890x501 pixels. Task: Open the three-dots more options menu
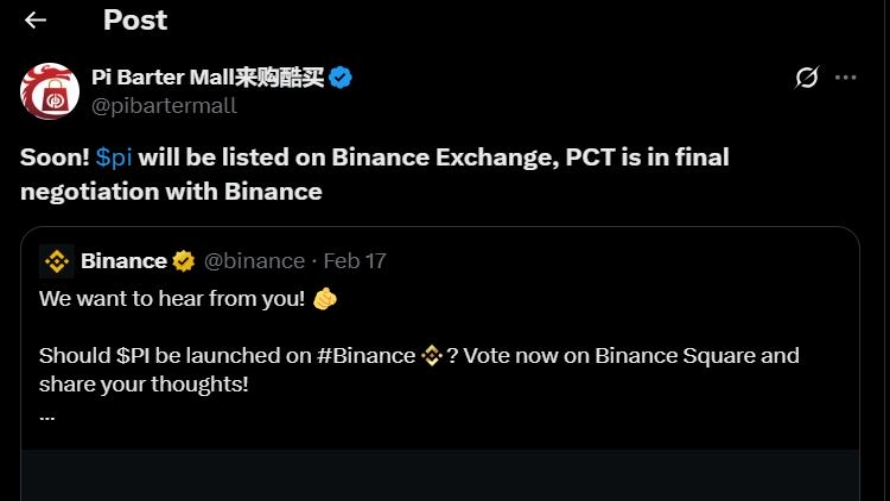pos(846,77)
